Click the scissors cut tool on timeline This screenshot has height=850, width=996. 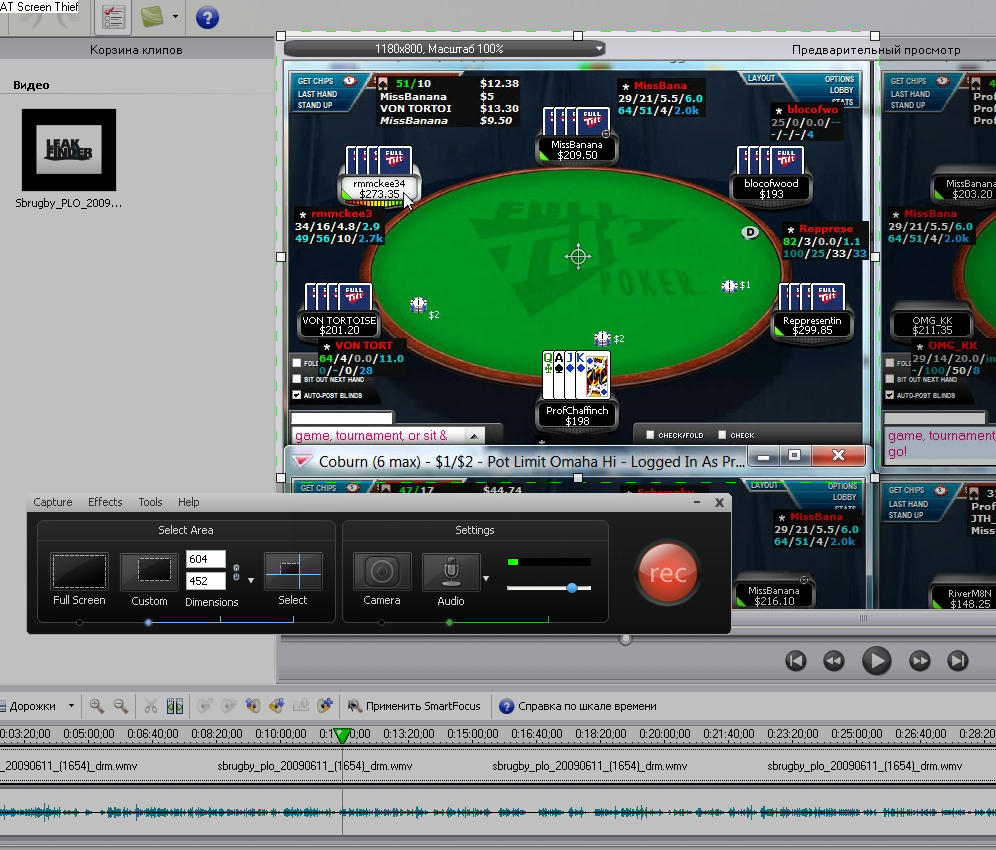pyautogui.click(x=151, y=706)
